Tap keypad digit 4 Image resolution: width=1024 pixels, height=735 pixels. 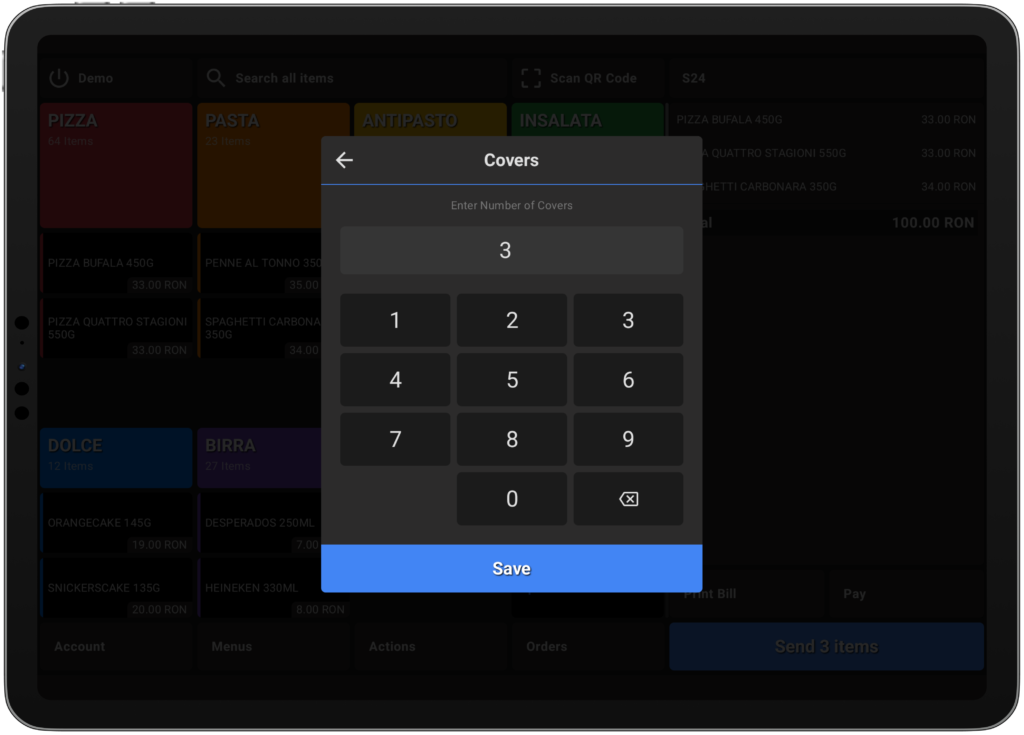[x=395, y=380]
